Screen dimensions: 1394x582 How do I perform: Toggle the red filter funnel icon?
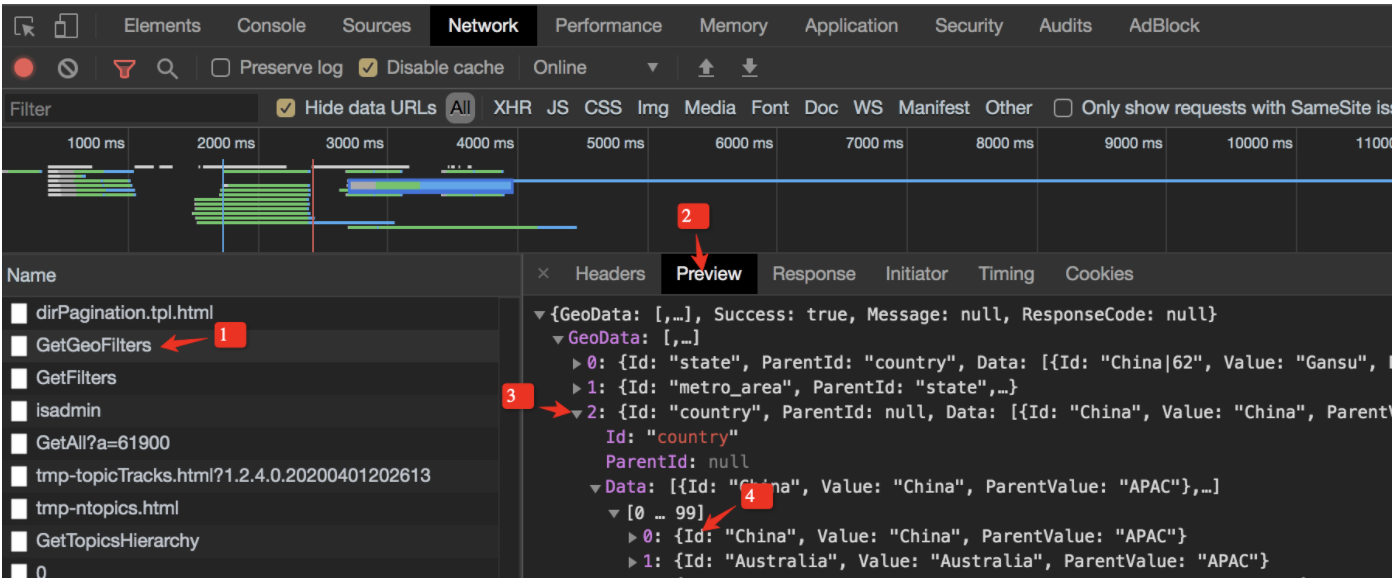tap(124, 68)
